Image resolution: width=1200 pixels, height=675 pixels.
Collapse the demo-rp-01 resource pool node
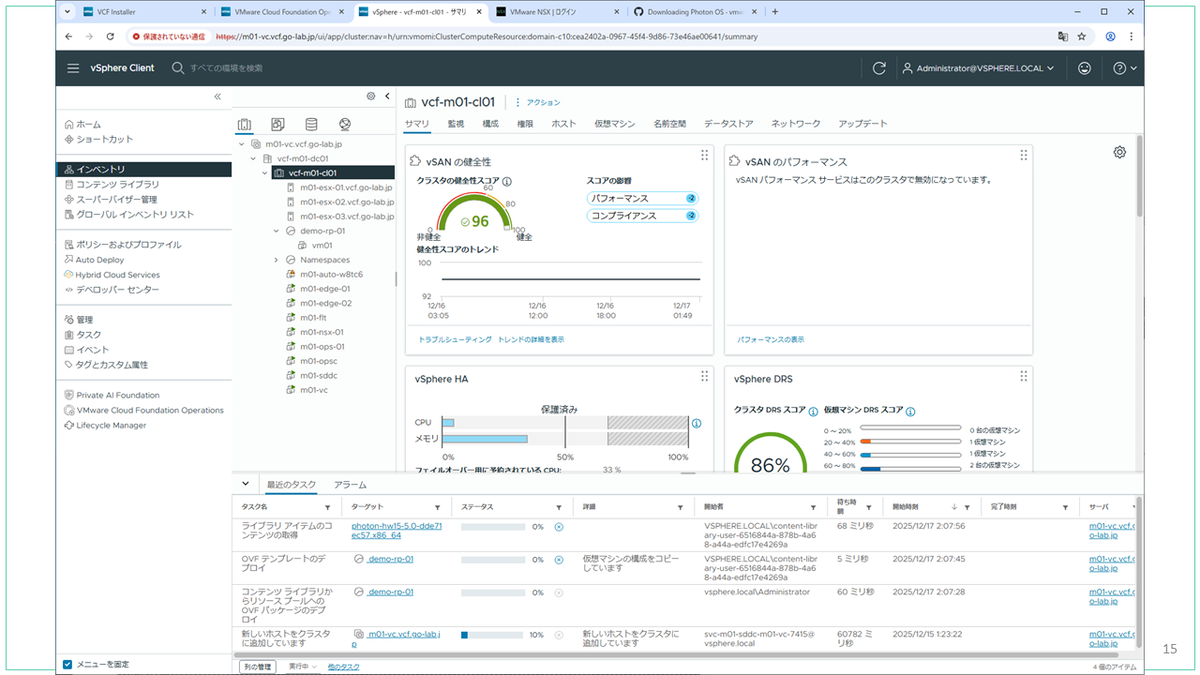click(x=277, y=231)
